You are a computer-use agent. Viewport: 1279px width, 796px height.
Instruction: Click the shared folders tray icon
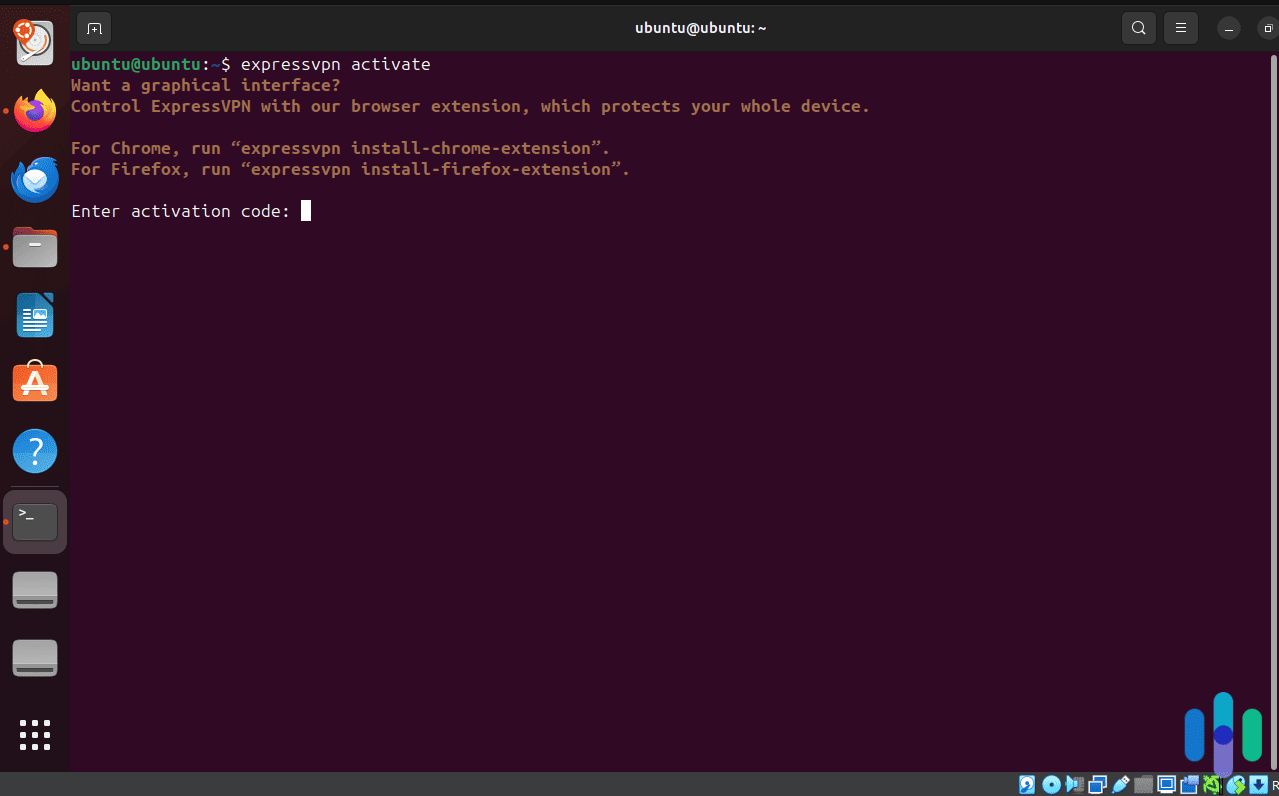[x=1143, y=784]
